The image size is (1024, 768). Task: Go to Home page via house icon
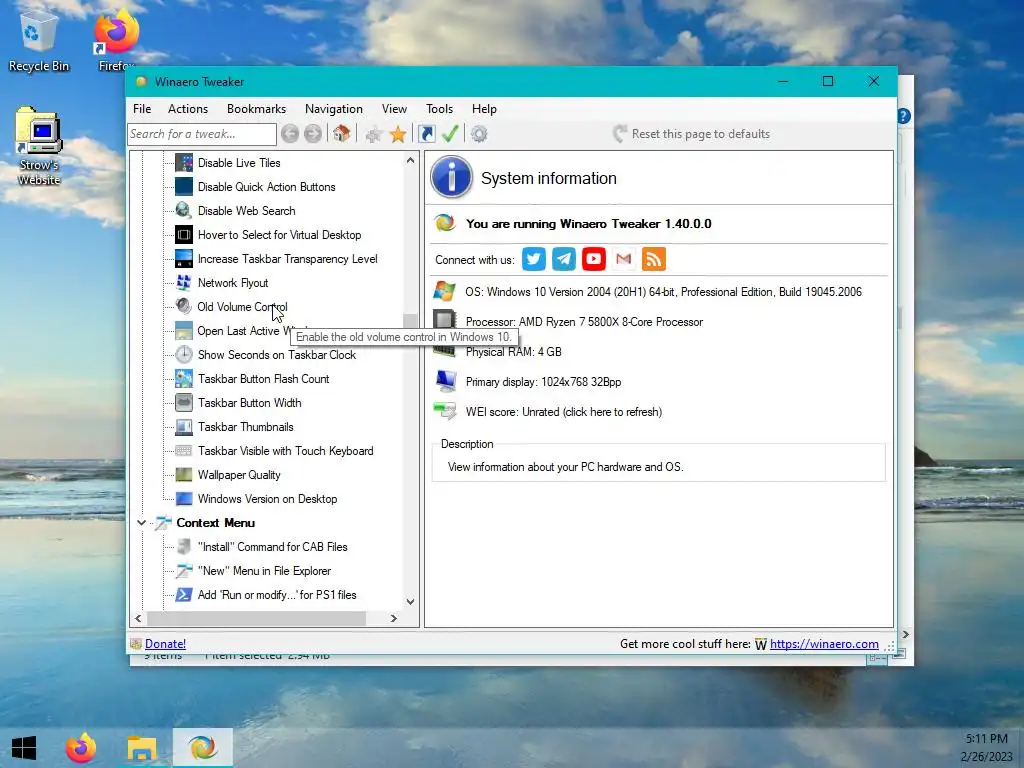pyautogui.click(x=342, y=134)
